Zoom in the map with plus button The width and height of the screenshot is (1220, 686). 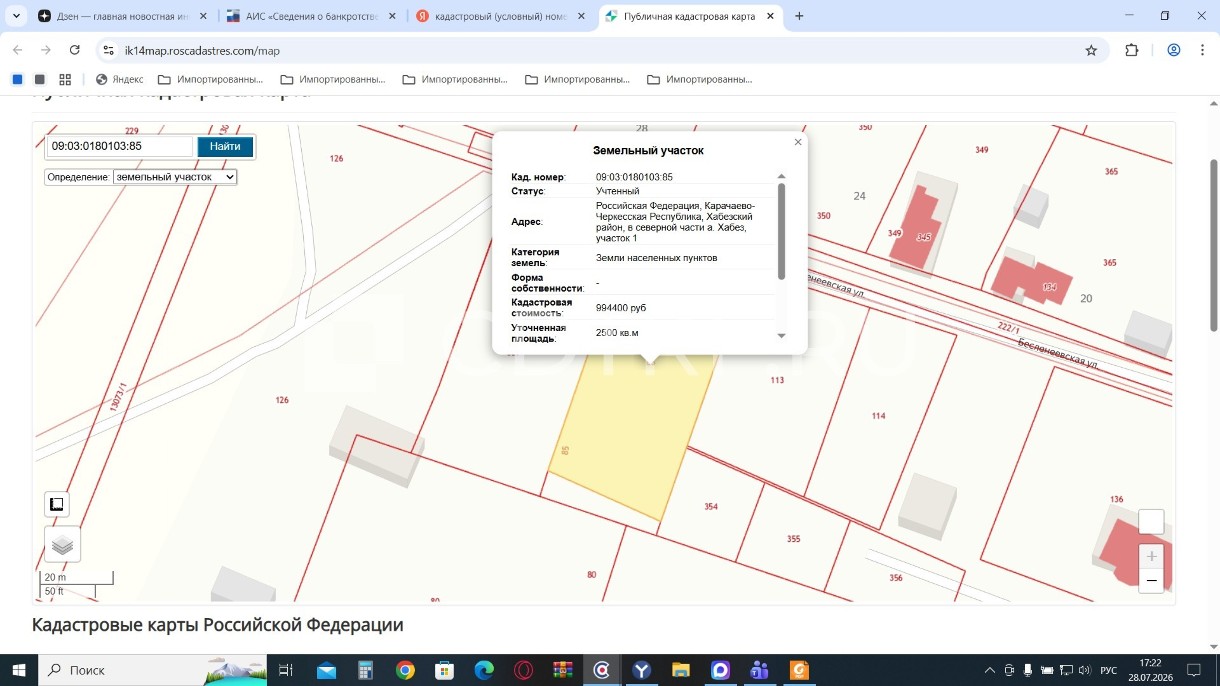point(1151,556)
